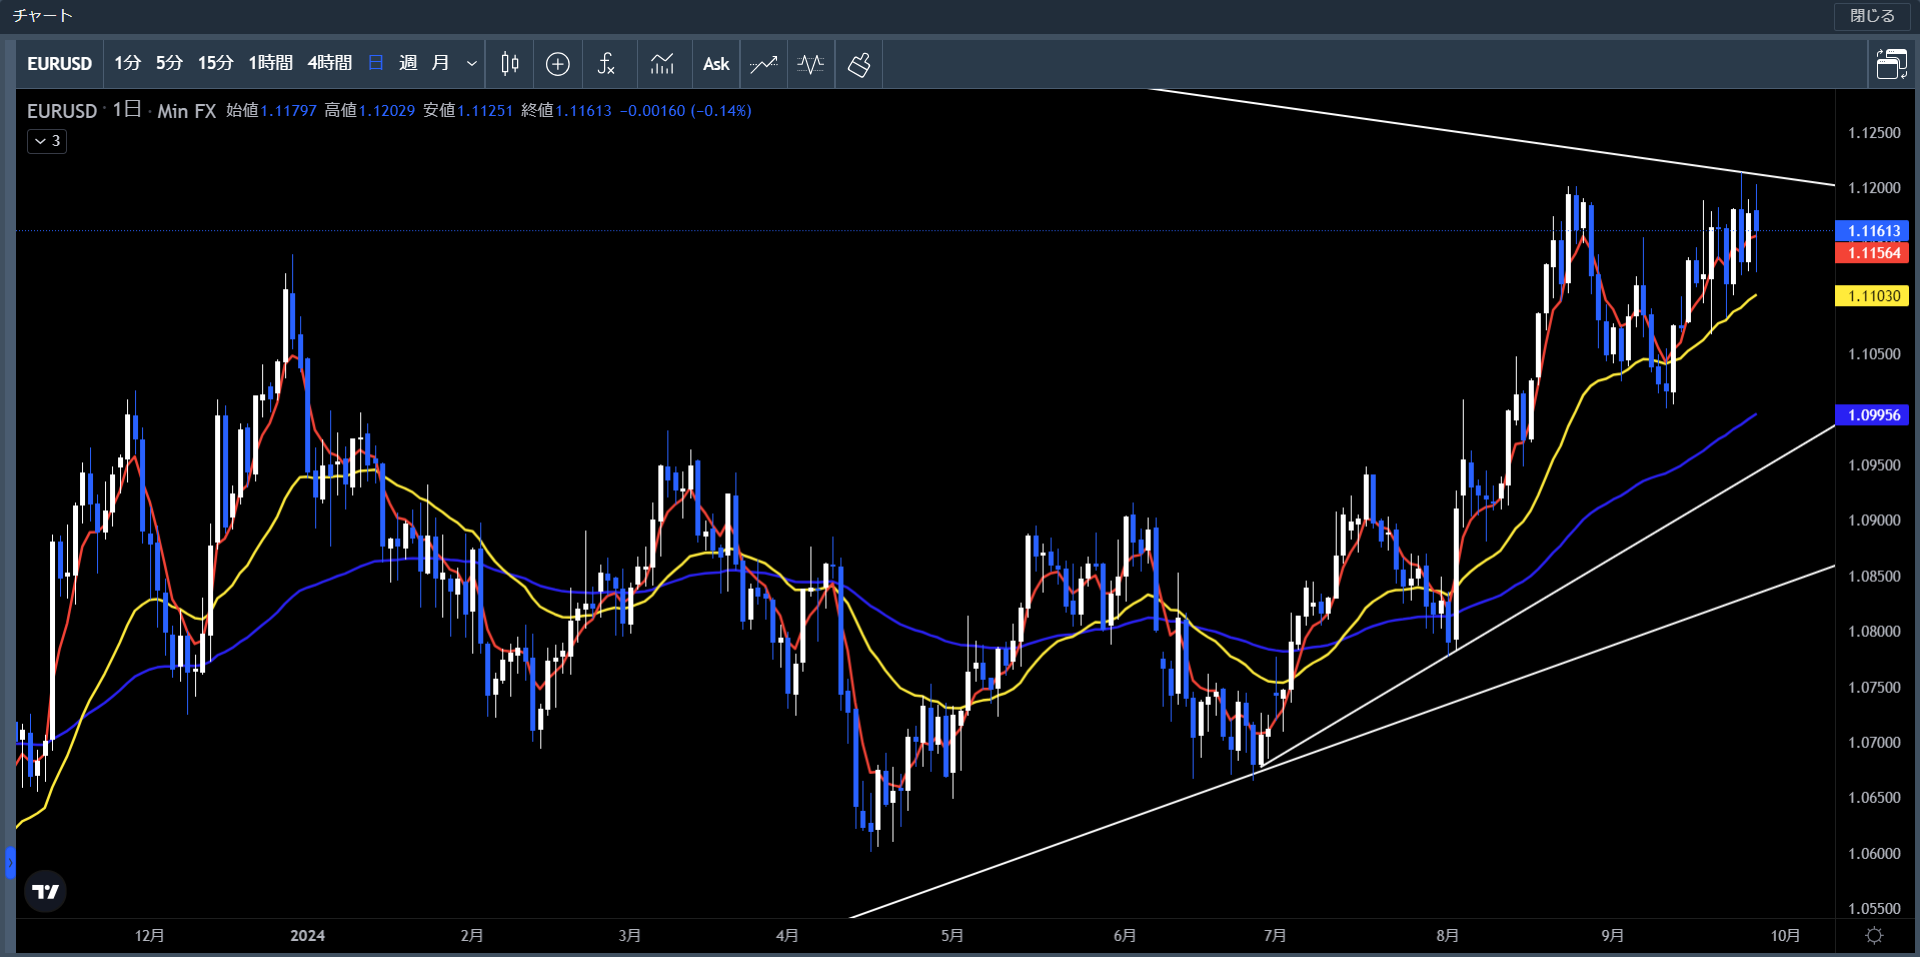Select the 週 weekly timeframe
Image resolution: width=1920 pixels, height=957 pixels.
pos(408,63)
